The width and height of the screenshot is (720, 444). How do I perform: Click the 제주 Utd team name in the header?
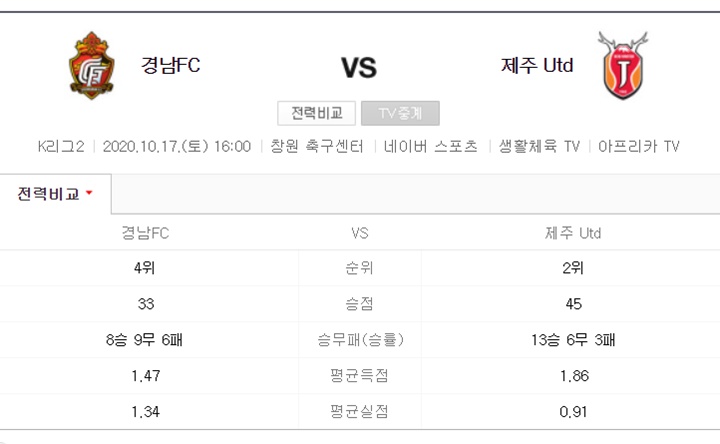tap(537, 65)
